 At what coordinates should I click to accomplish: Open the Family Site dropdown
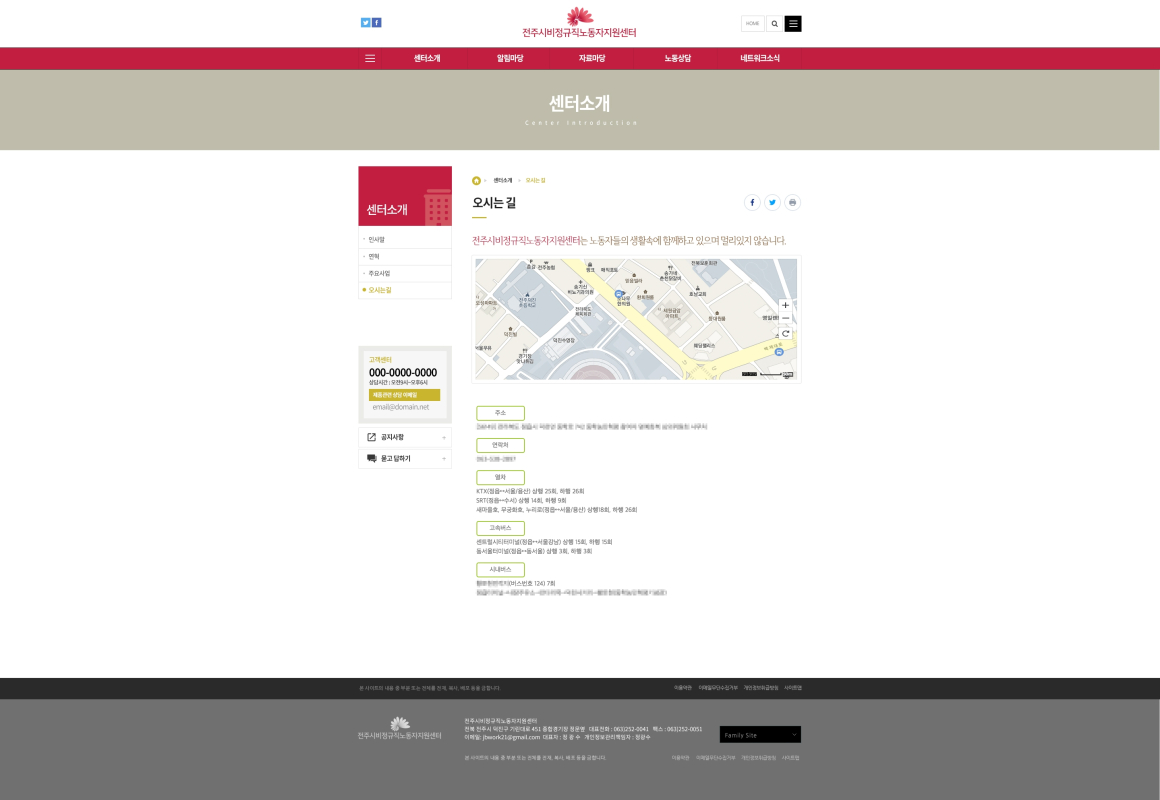761,735
